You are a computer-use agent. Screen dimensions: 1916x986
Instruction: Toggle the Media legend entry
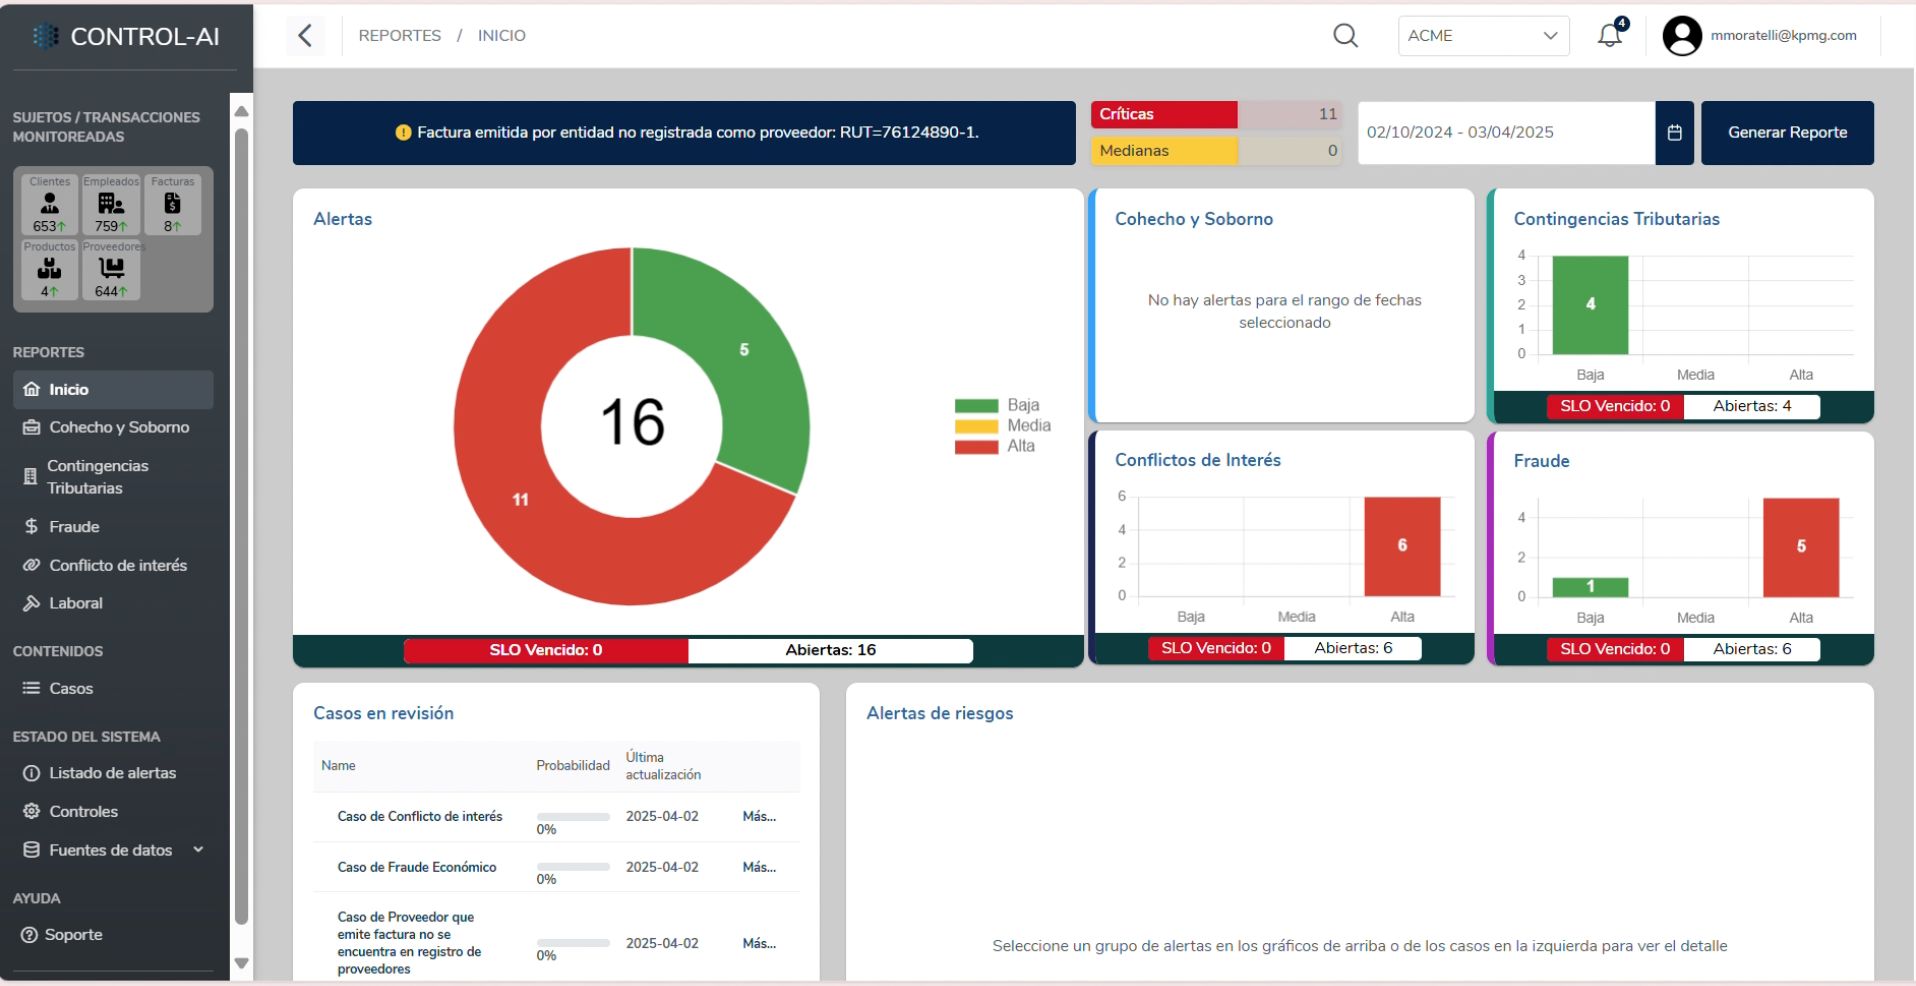1002,426
